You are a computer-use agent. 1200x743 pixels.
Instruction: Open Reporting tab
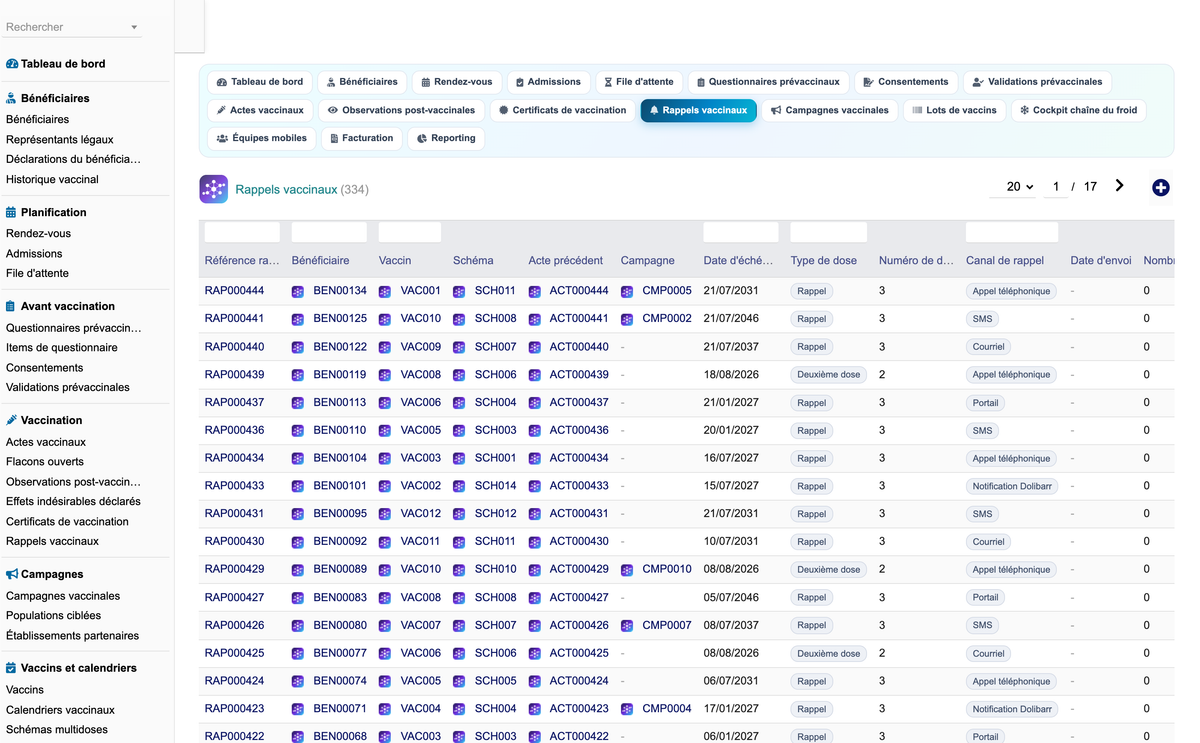pyautogui.click(x=446, y=138)
